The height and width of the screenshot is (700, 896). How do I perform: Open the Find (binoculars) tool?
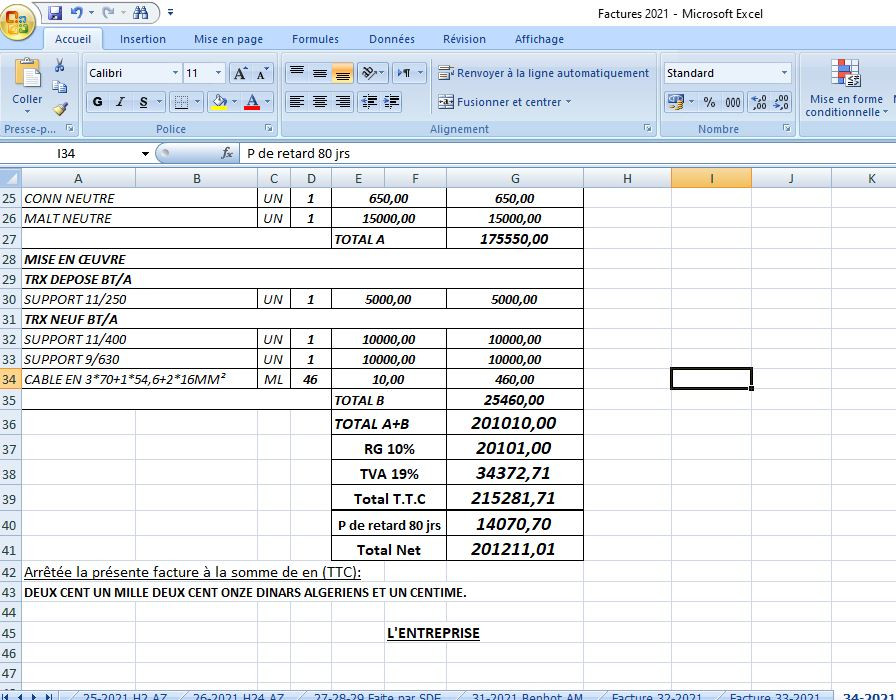click(143, 11)
